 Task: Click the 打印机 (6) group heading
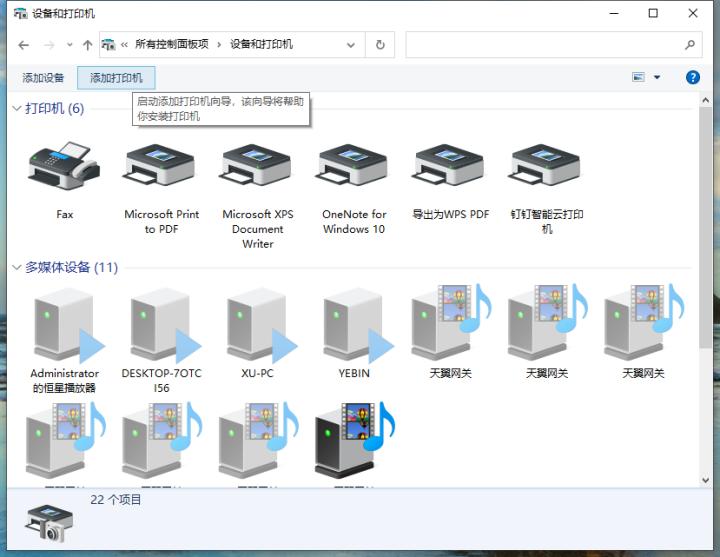click(x=55, y=108)
